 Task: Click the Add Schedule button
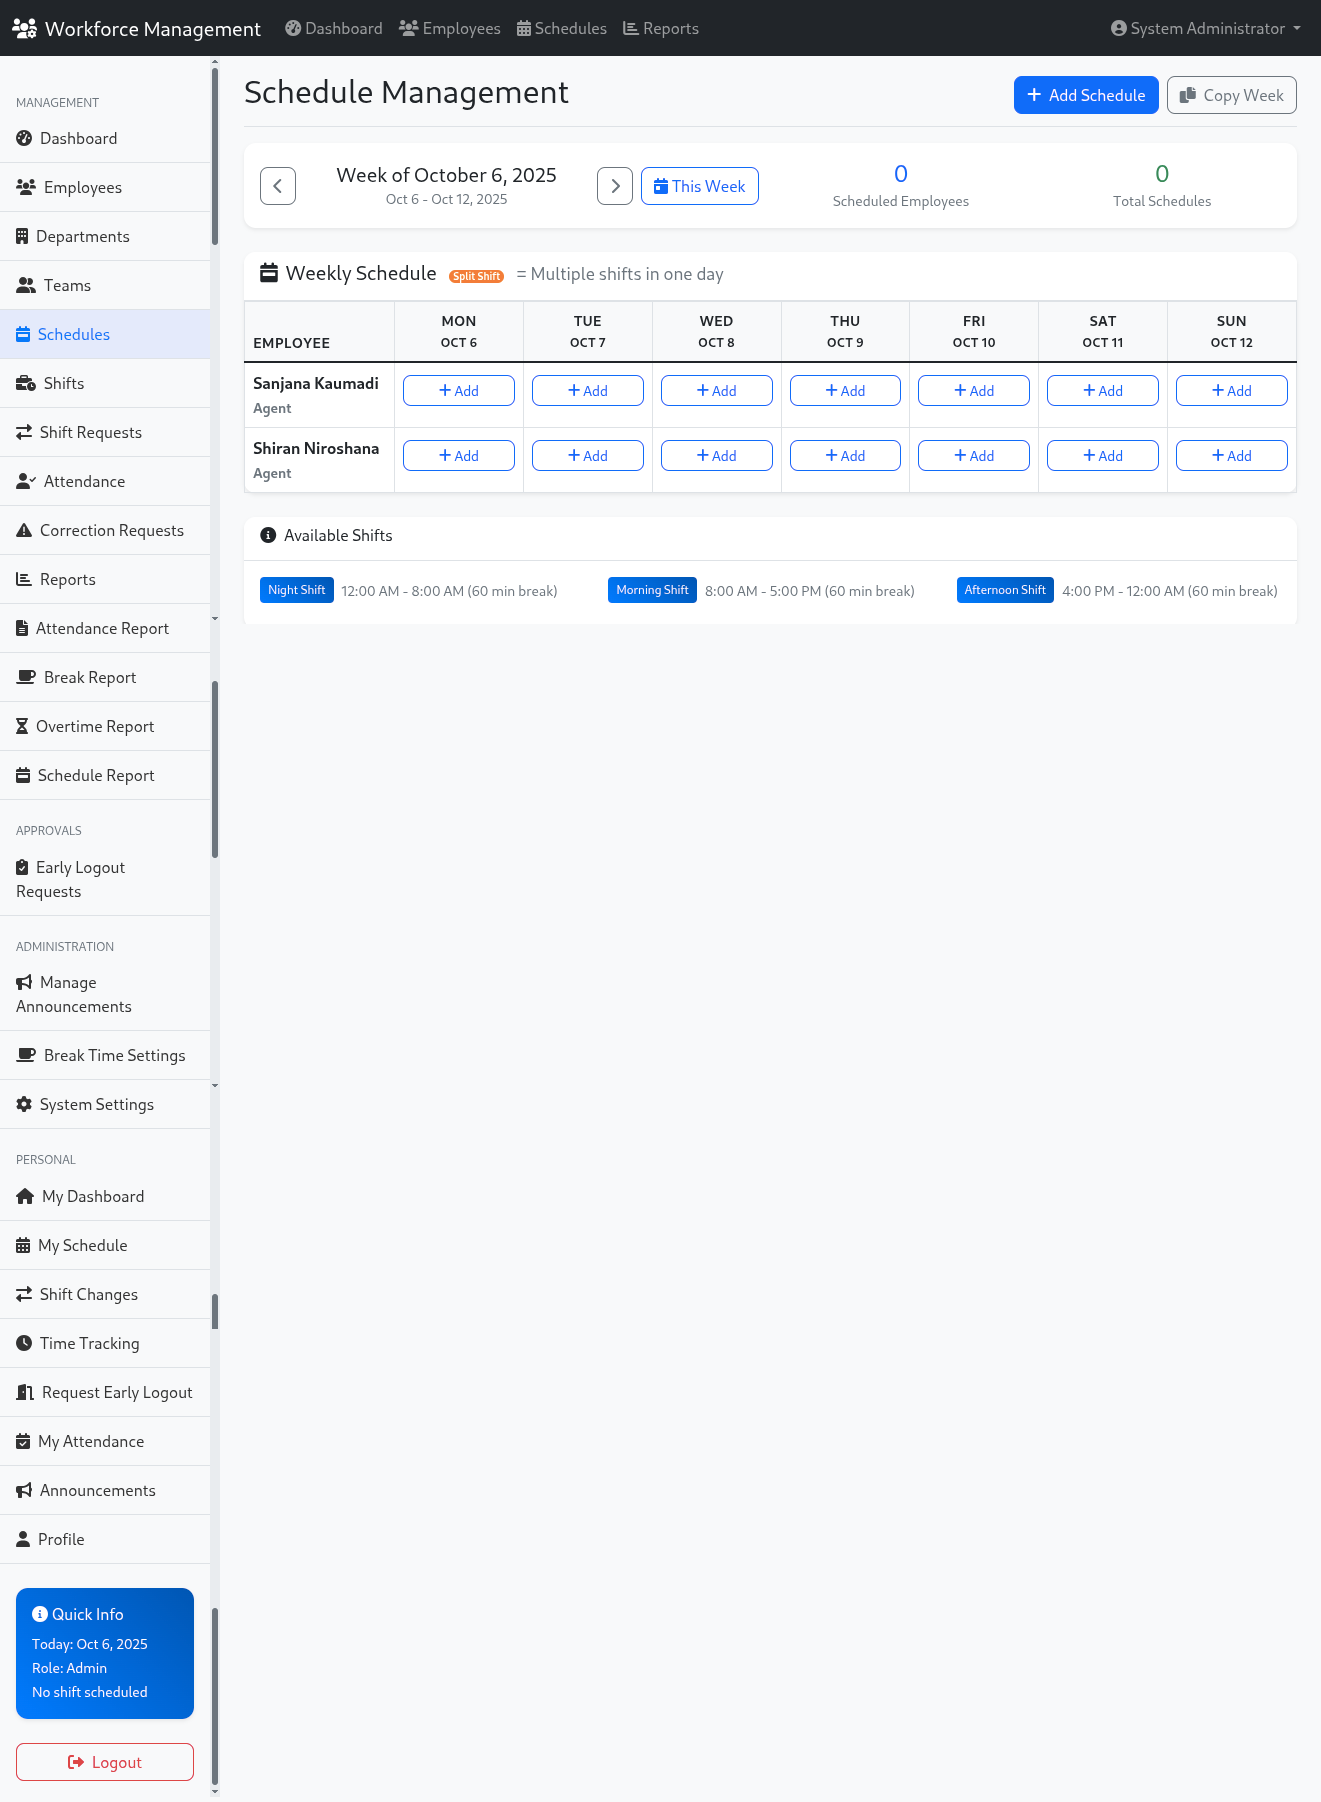coord(1086,95)
